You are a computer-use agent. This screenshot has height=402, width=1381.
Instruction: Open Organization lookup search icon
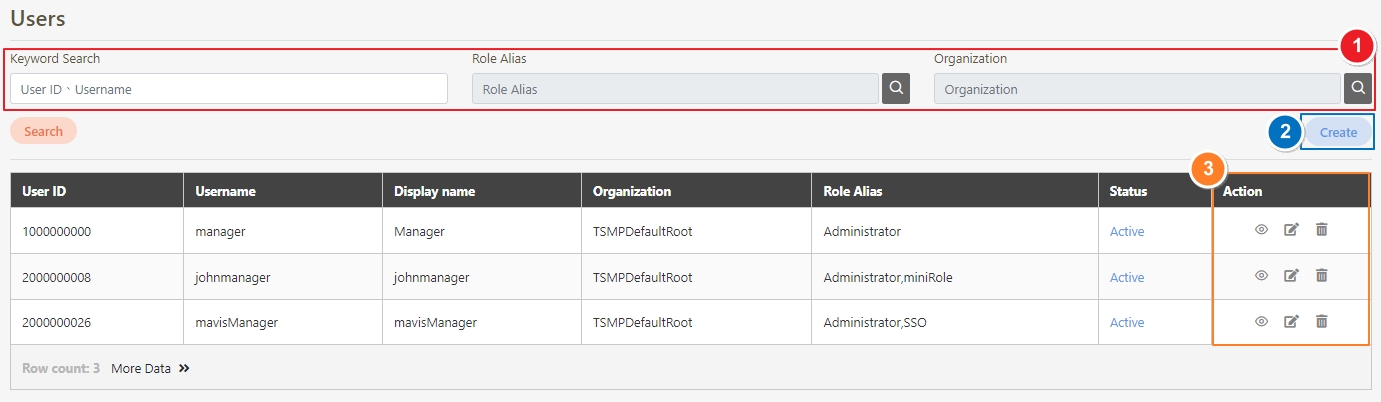click(1357, 88)
